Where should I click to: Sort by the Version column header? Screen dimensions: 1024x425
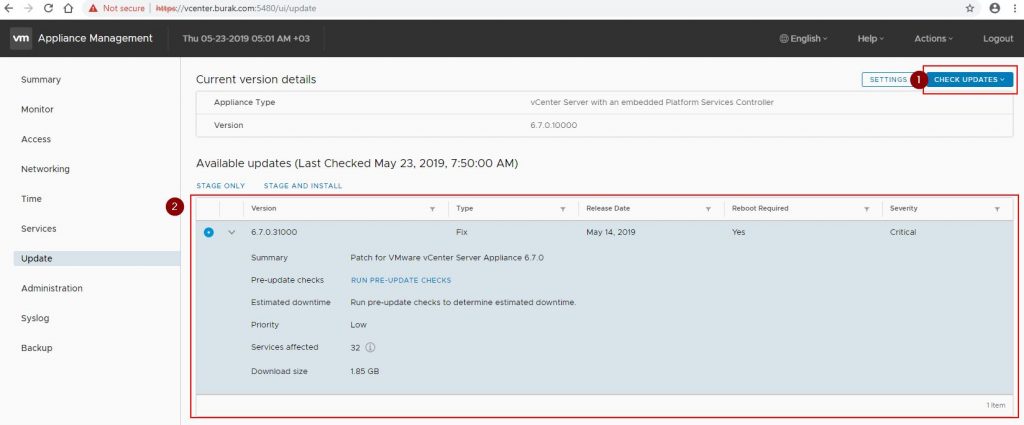[x=264, y=208]
